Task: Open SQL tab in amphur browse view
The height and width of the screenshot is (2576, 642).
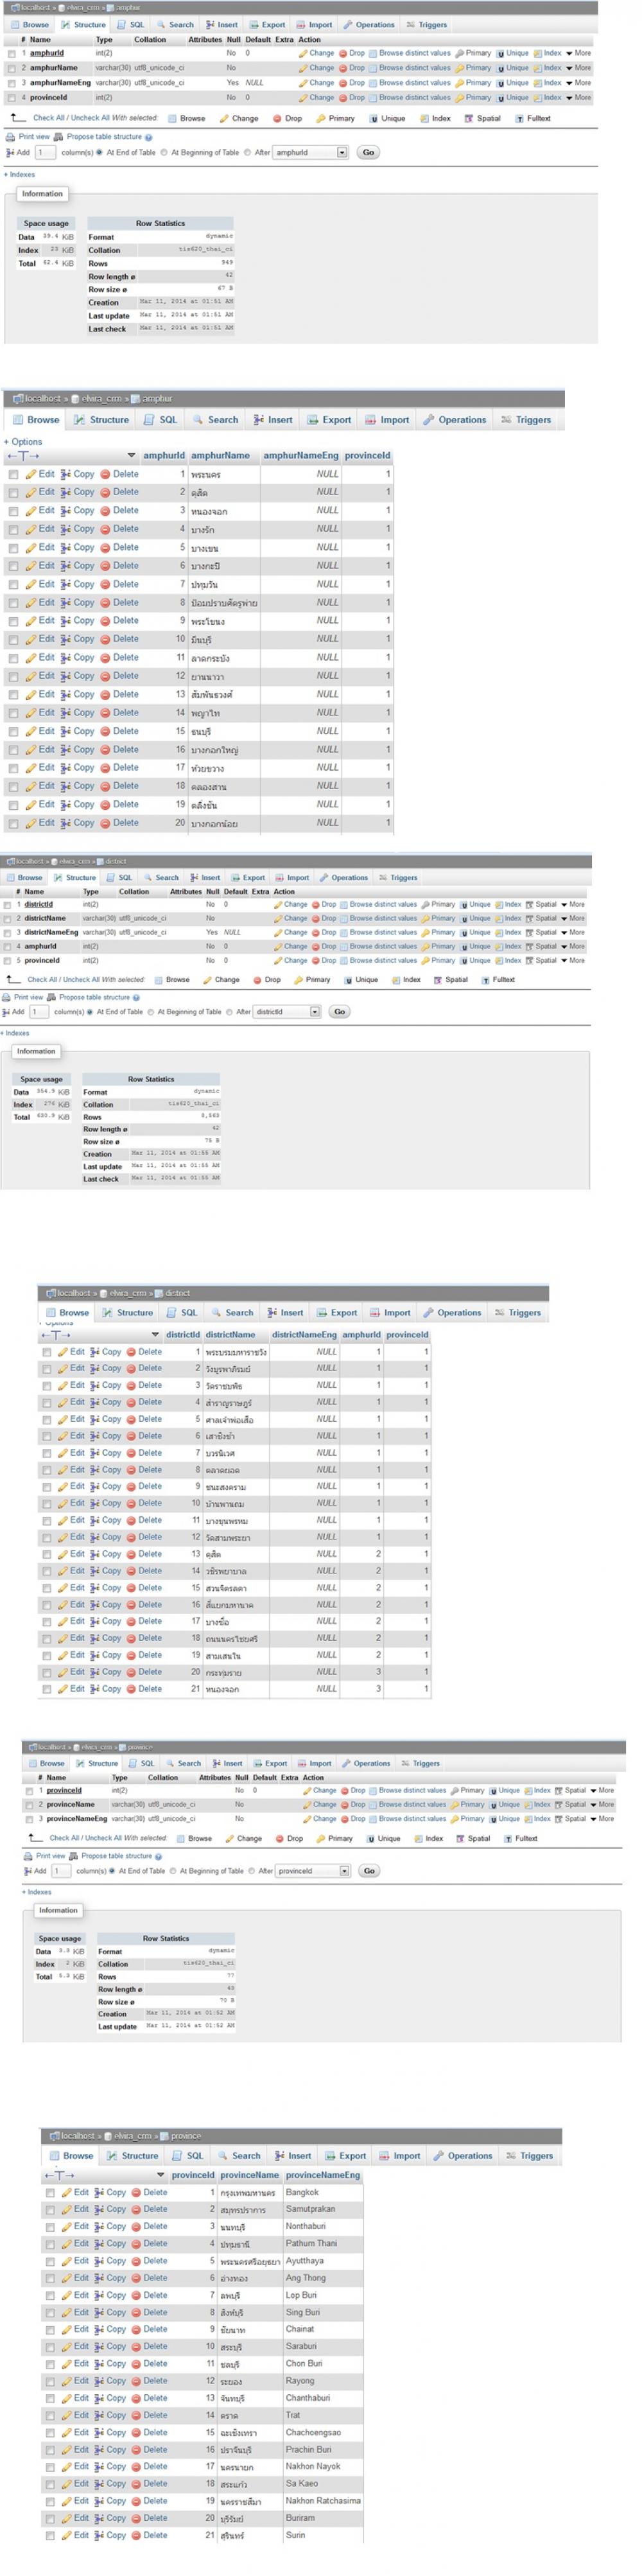Action: tap(161, 420)
